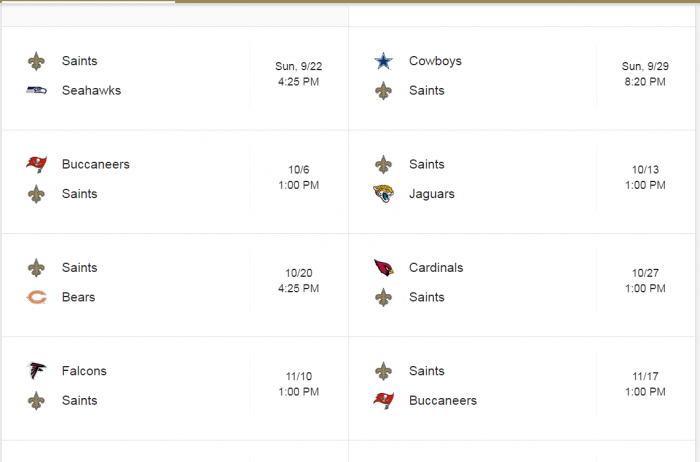Image resolution: width=700 pixels, height=462 pixels.
Task: Click the Sun, 9/22 4:25 PM game time
Action: click(299, 75)
